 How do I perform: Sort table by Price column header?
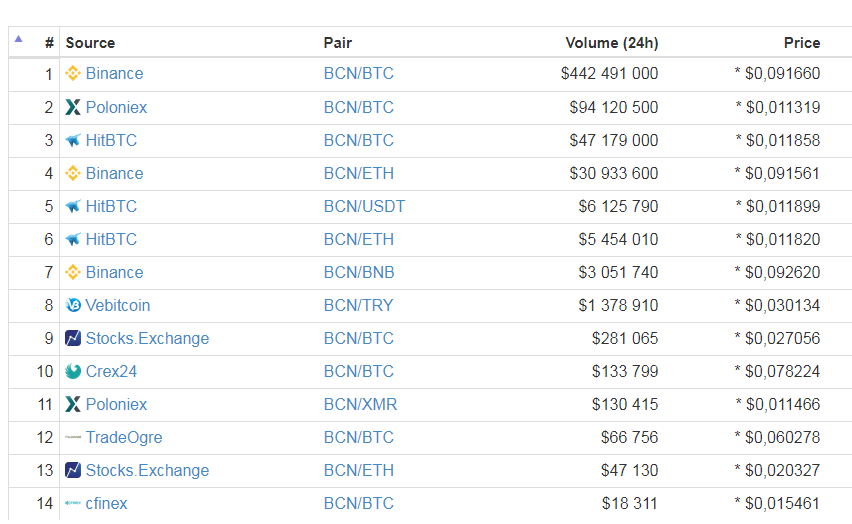point(802,43)
